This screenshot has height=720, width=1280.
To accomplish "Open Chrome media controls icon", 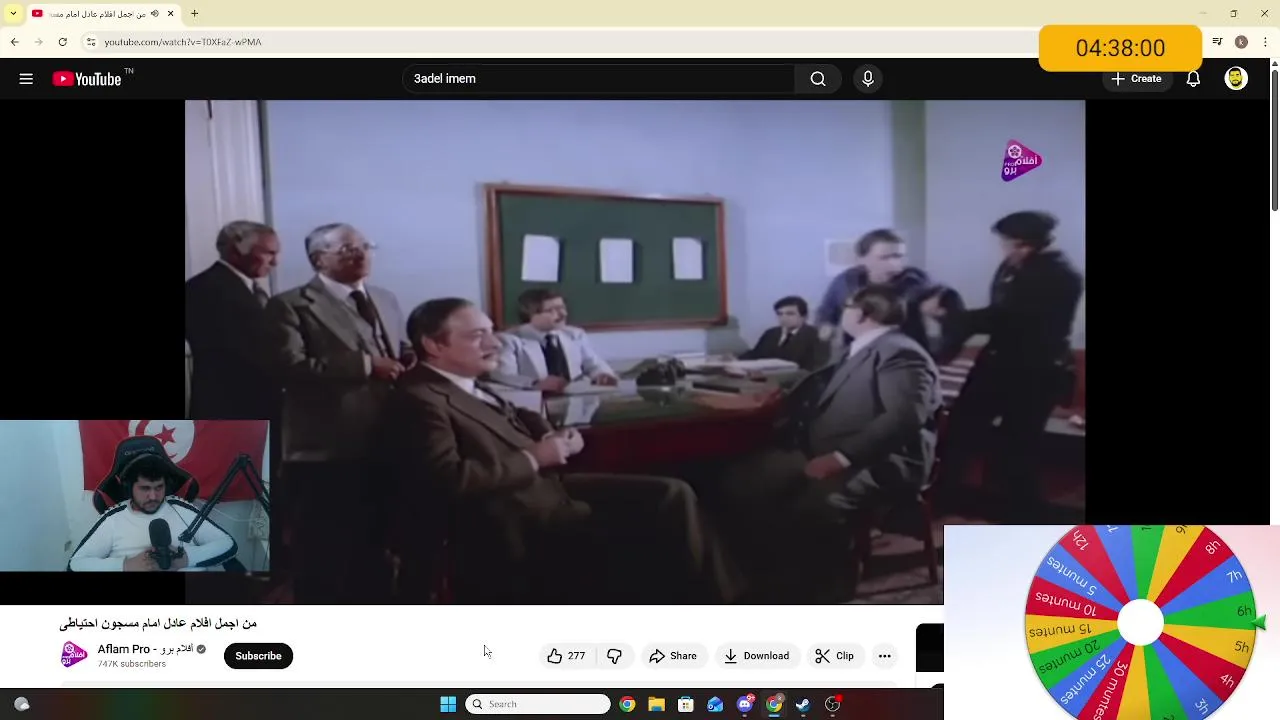I will click(1217, 42).
